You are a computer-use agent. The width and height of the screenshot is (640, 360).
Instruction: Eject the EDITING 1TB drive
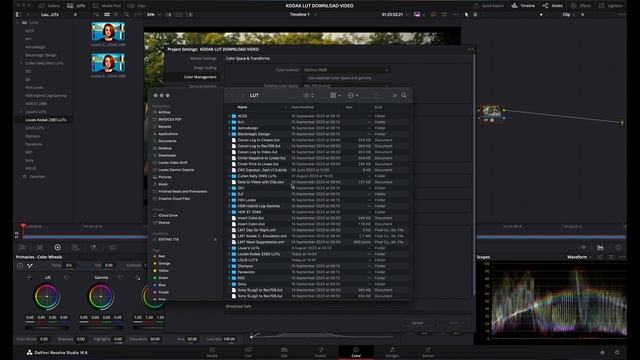point(216,240)
